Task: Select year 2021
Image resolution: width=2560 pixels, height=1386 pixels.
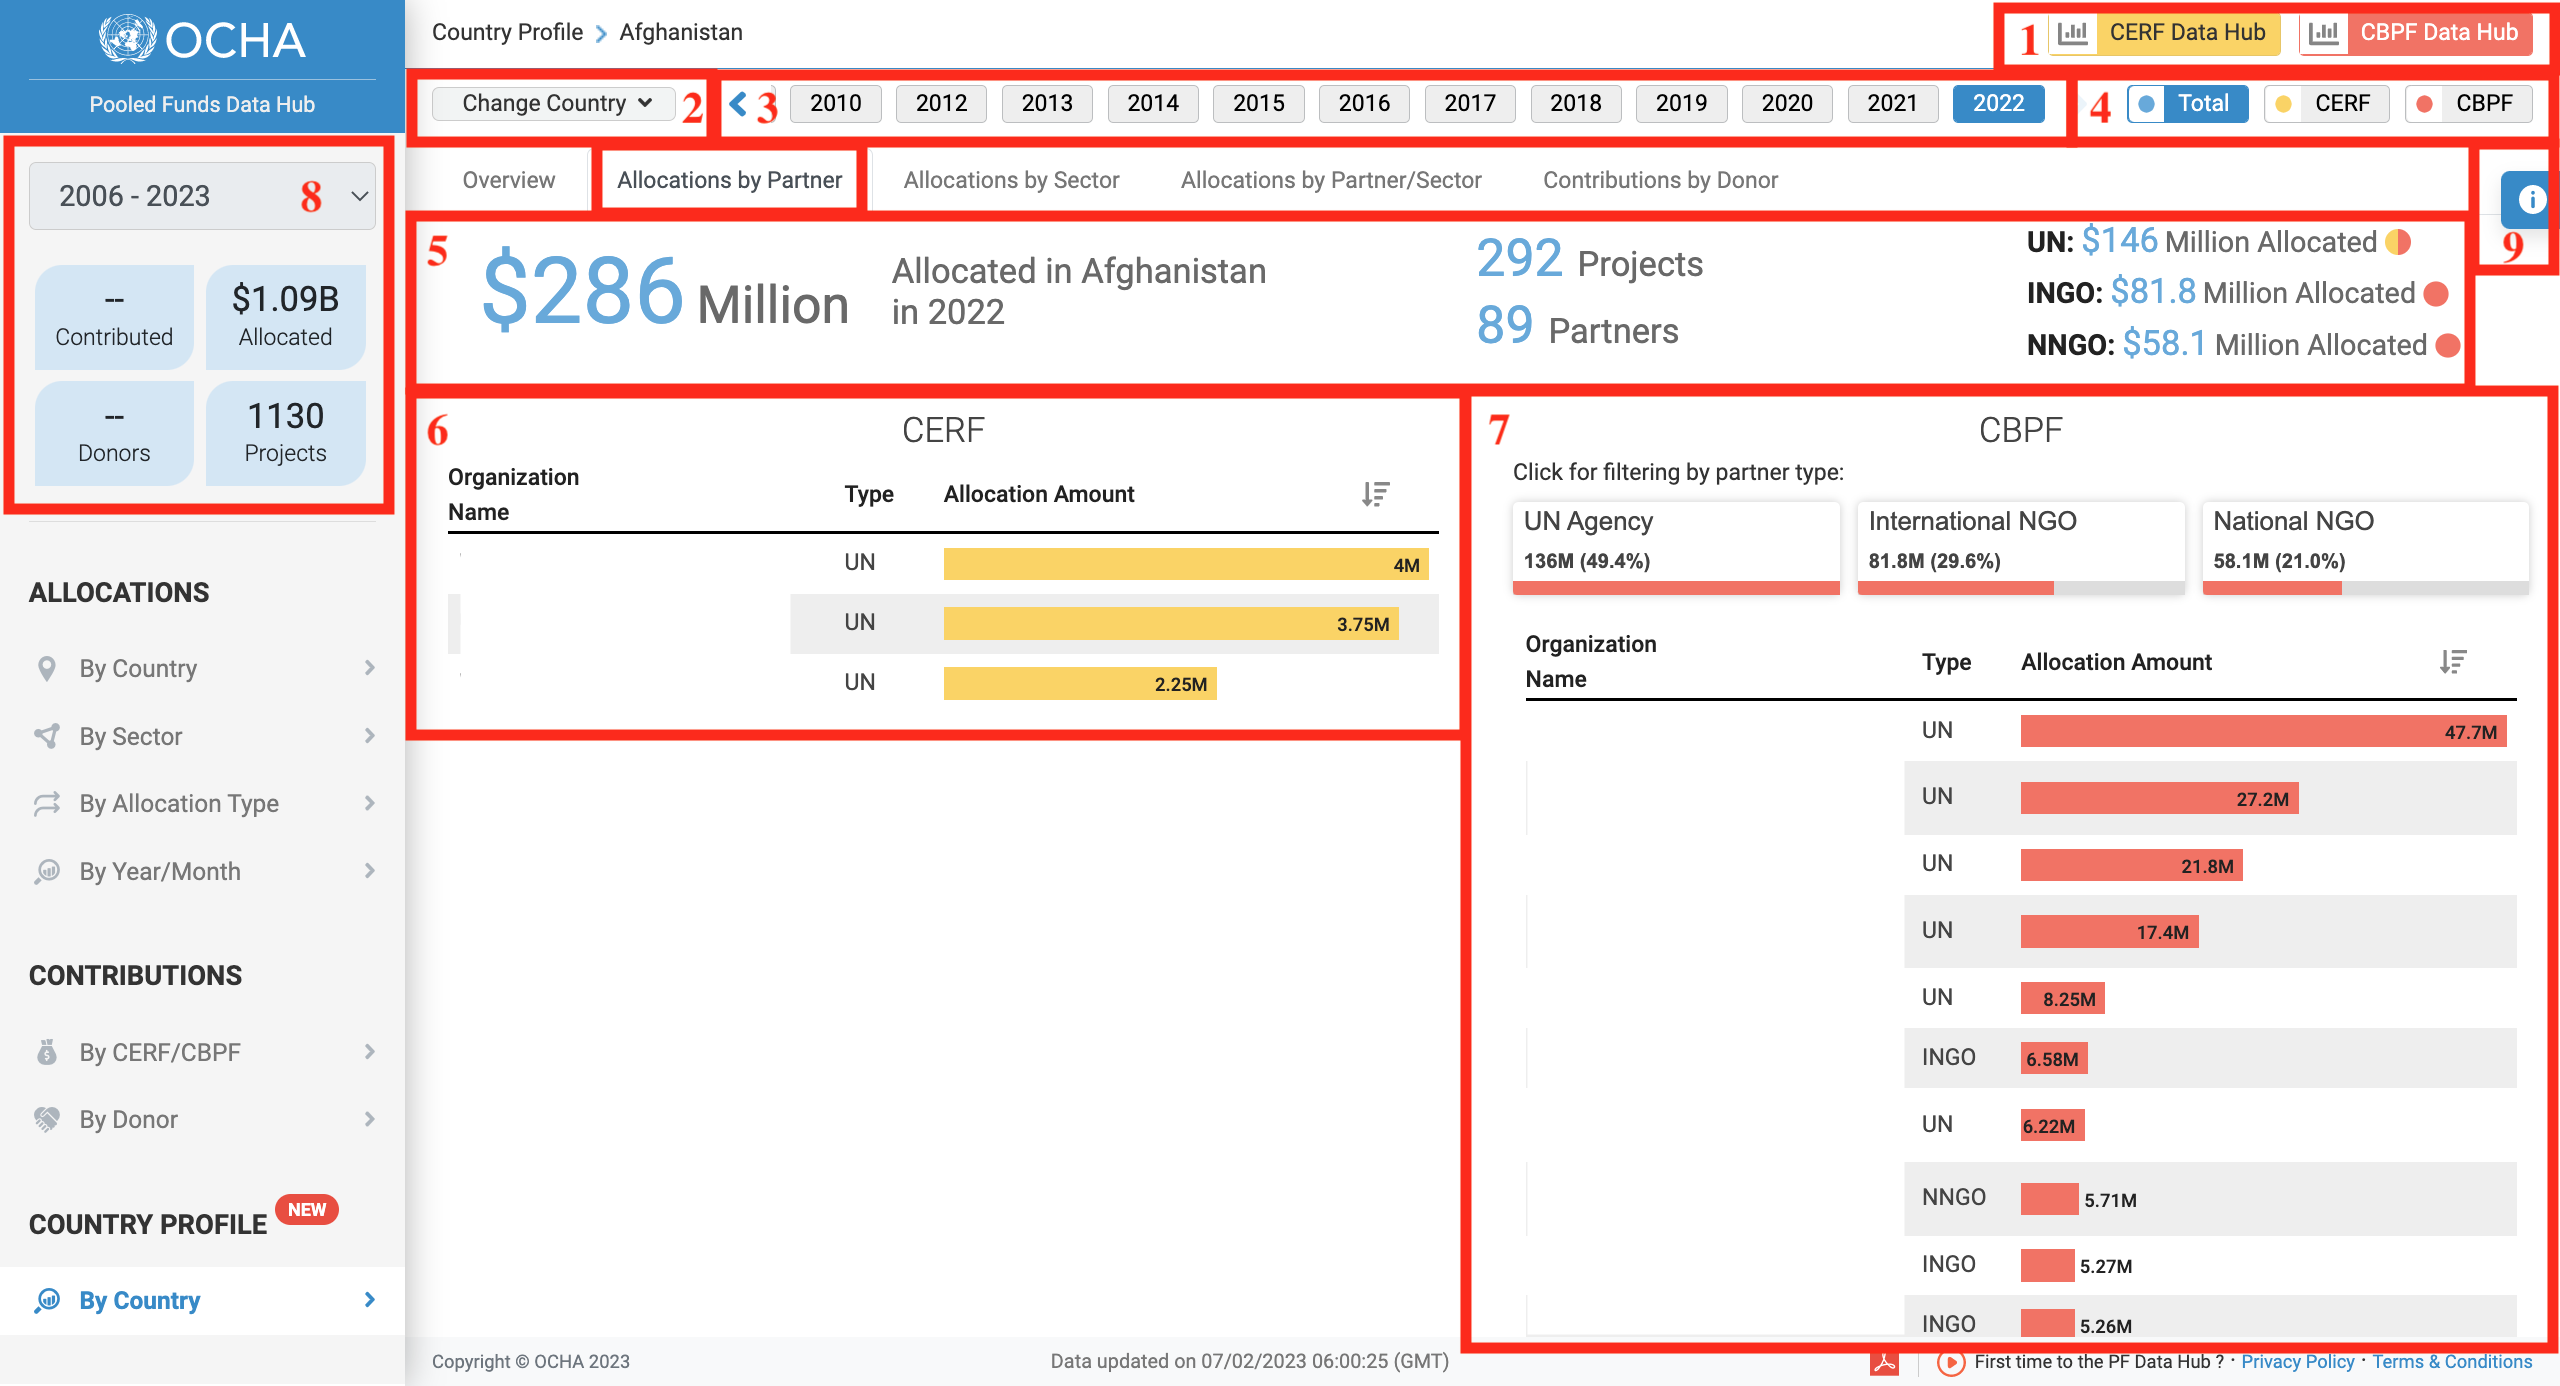Action: [x=1892, y=103]
